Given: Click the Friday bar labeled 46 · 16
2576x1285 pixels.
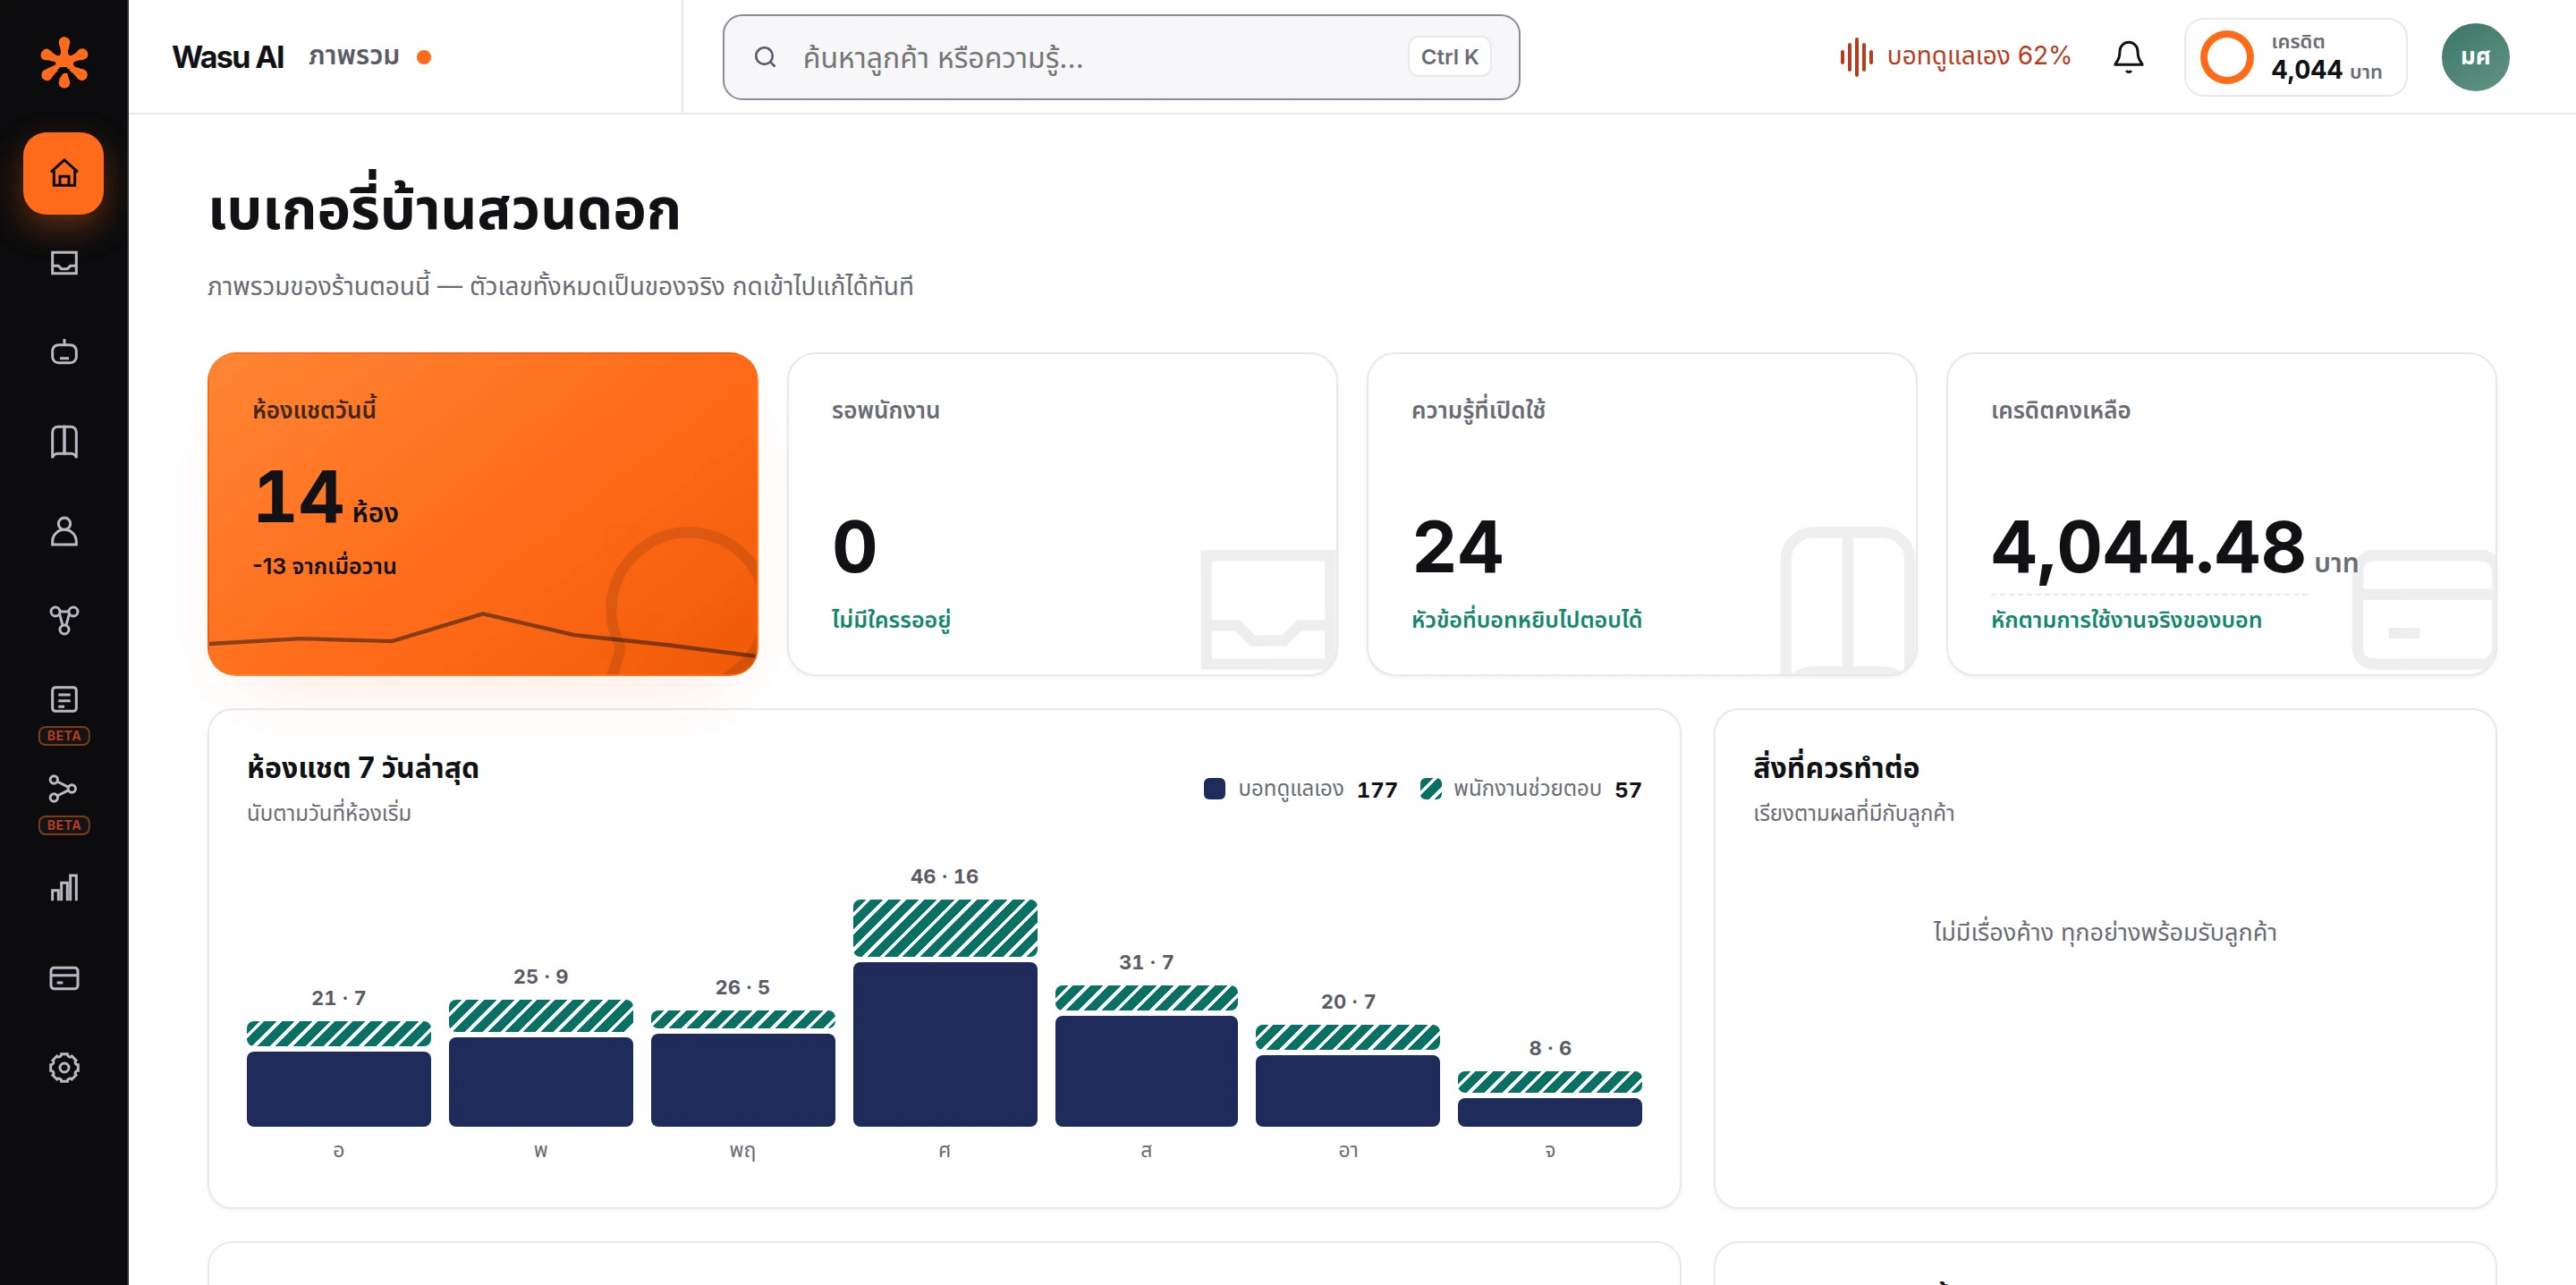Looking at the screenshot, I should [x=944, y=1012].
